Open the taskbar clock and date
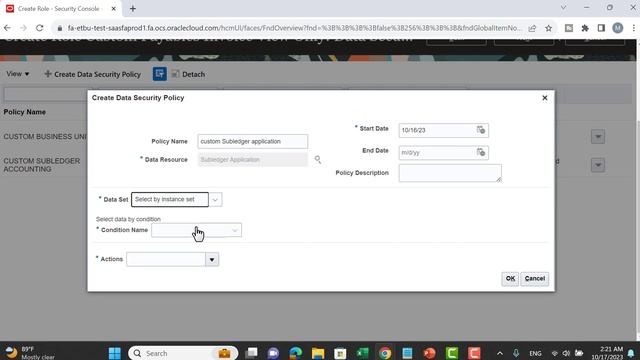 607,353
